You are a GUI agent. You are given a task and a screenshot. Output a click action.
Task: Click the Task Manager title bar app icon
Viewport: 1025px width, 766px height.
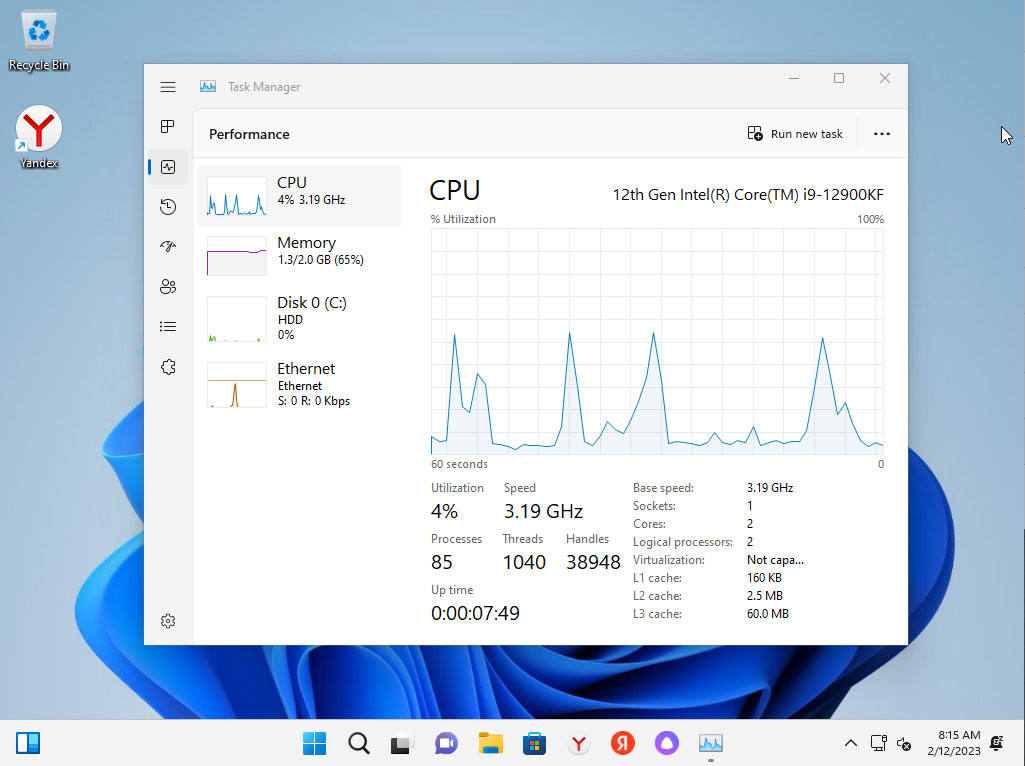[x=208, y=86]
